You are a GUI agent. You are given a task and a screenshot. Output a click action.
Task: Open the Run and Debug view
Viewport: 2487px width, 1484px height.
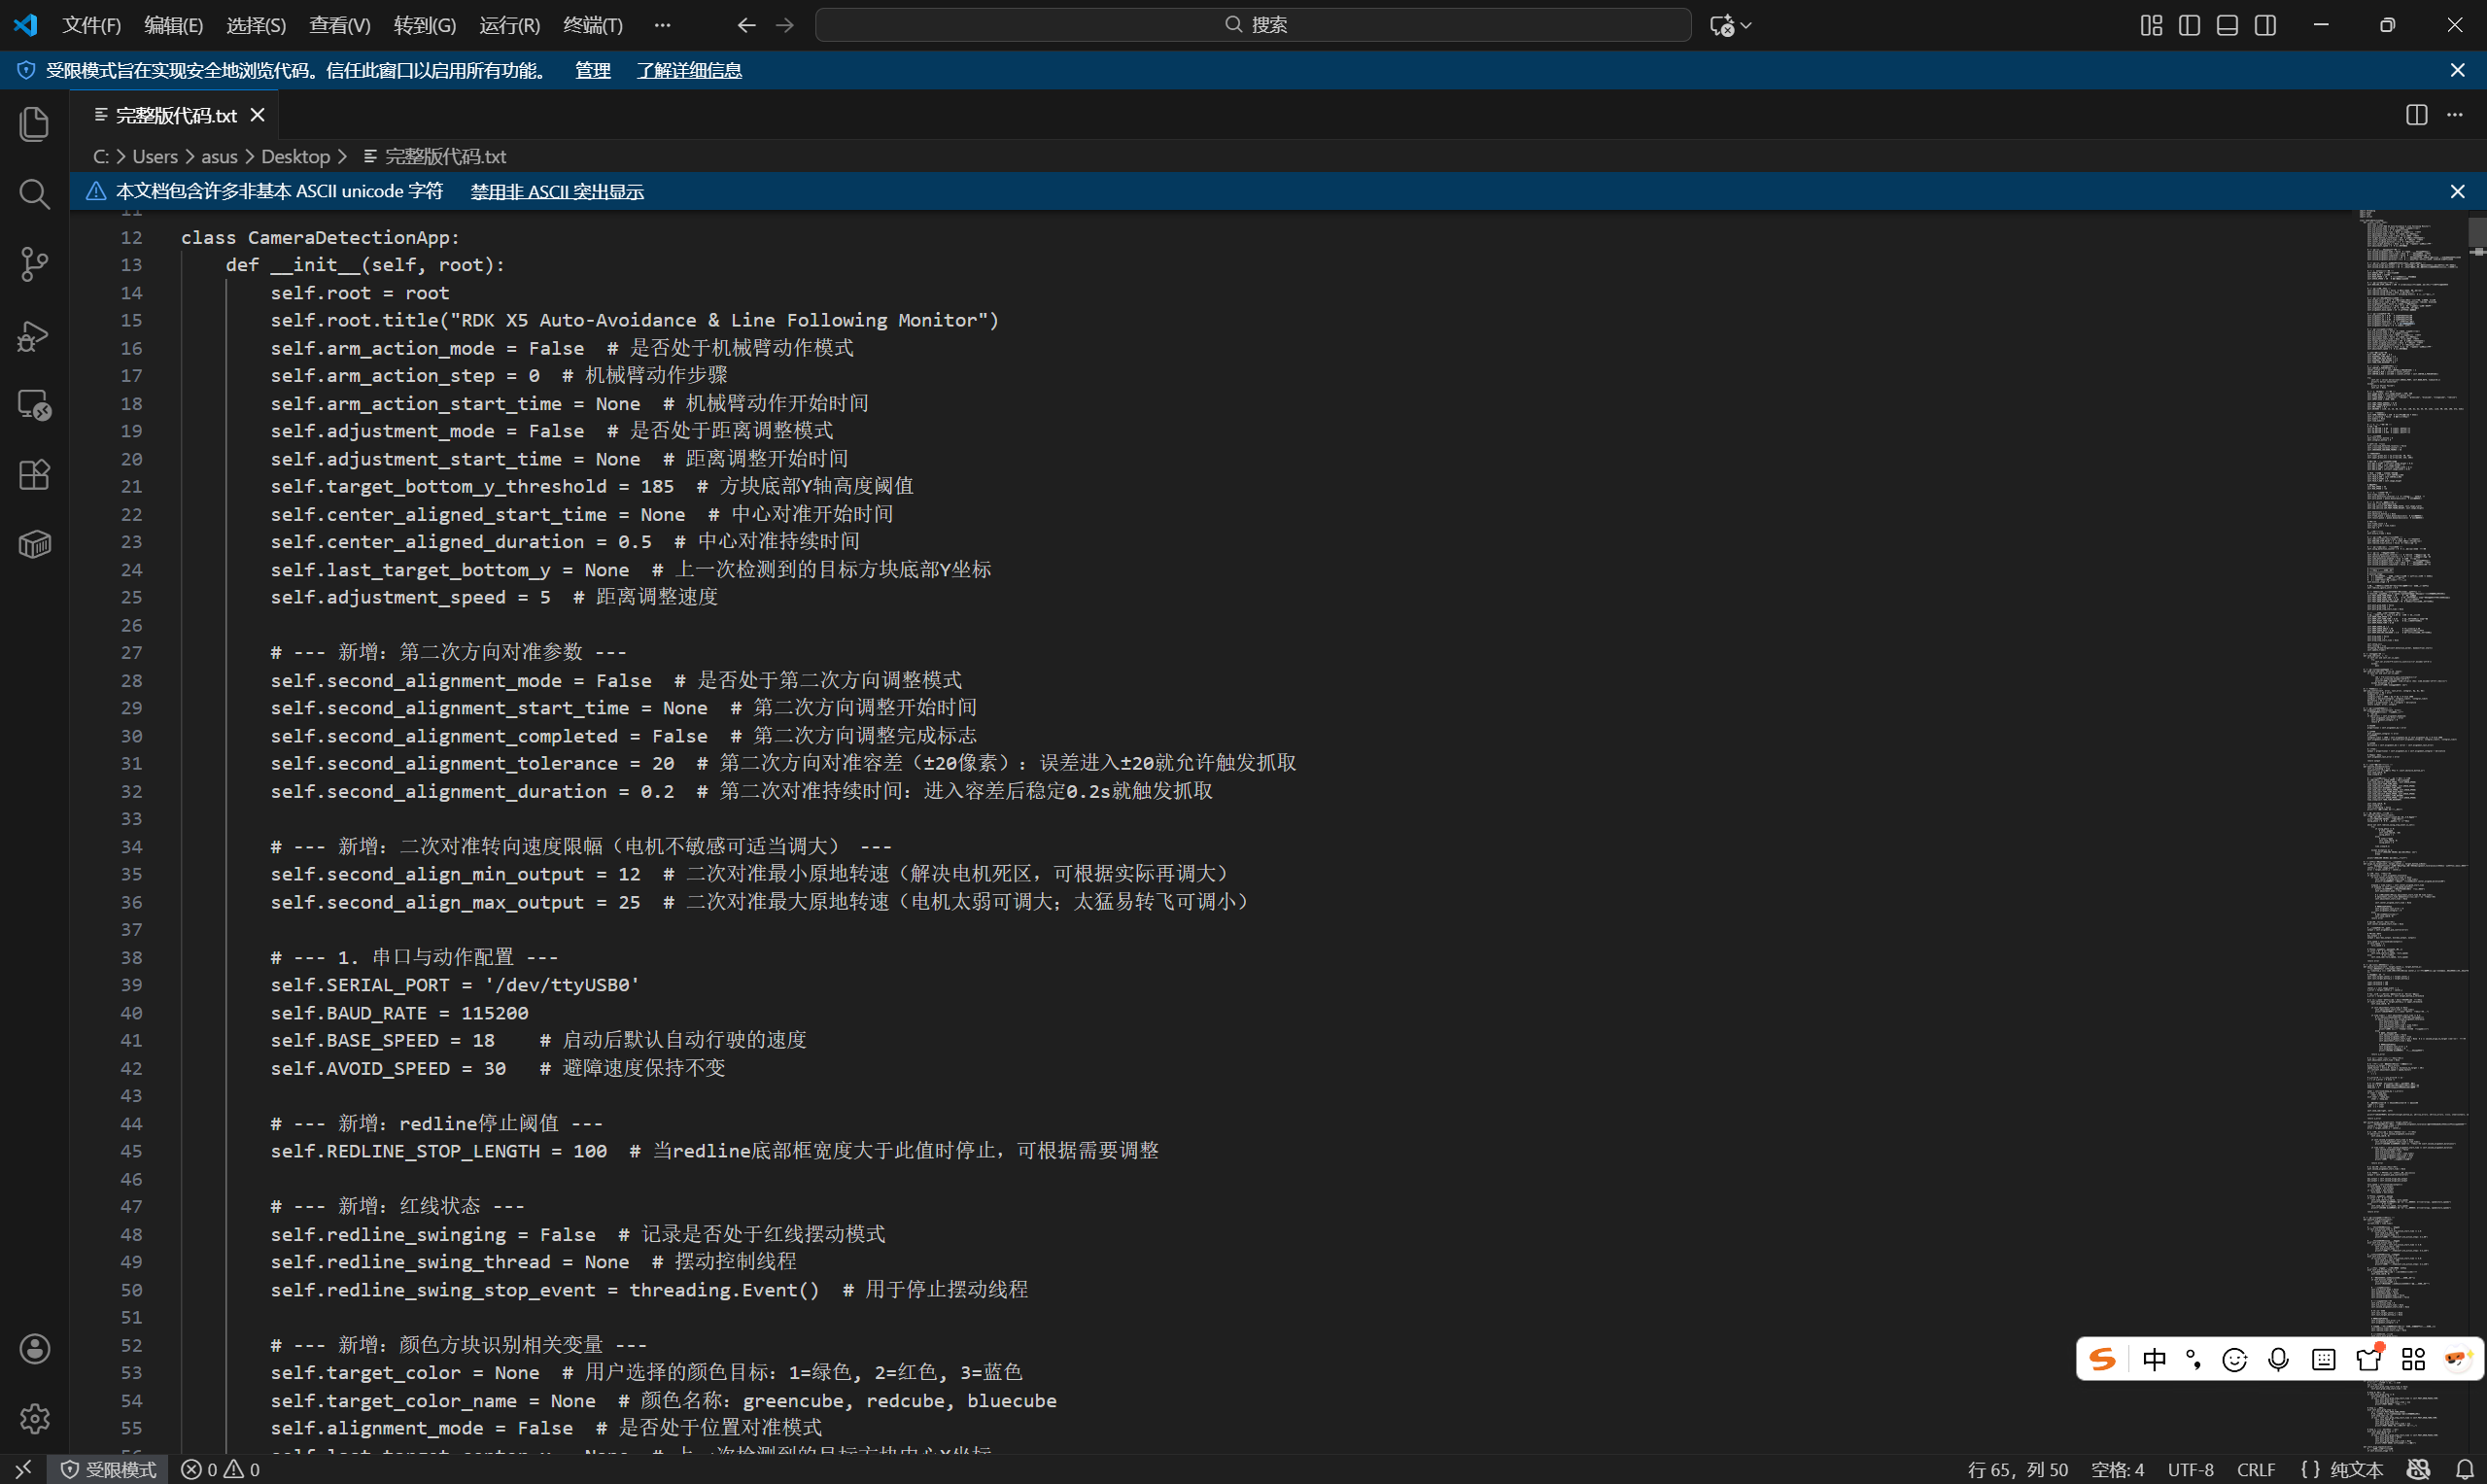tap(34, 335)
